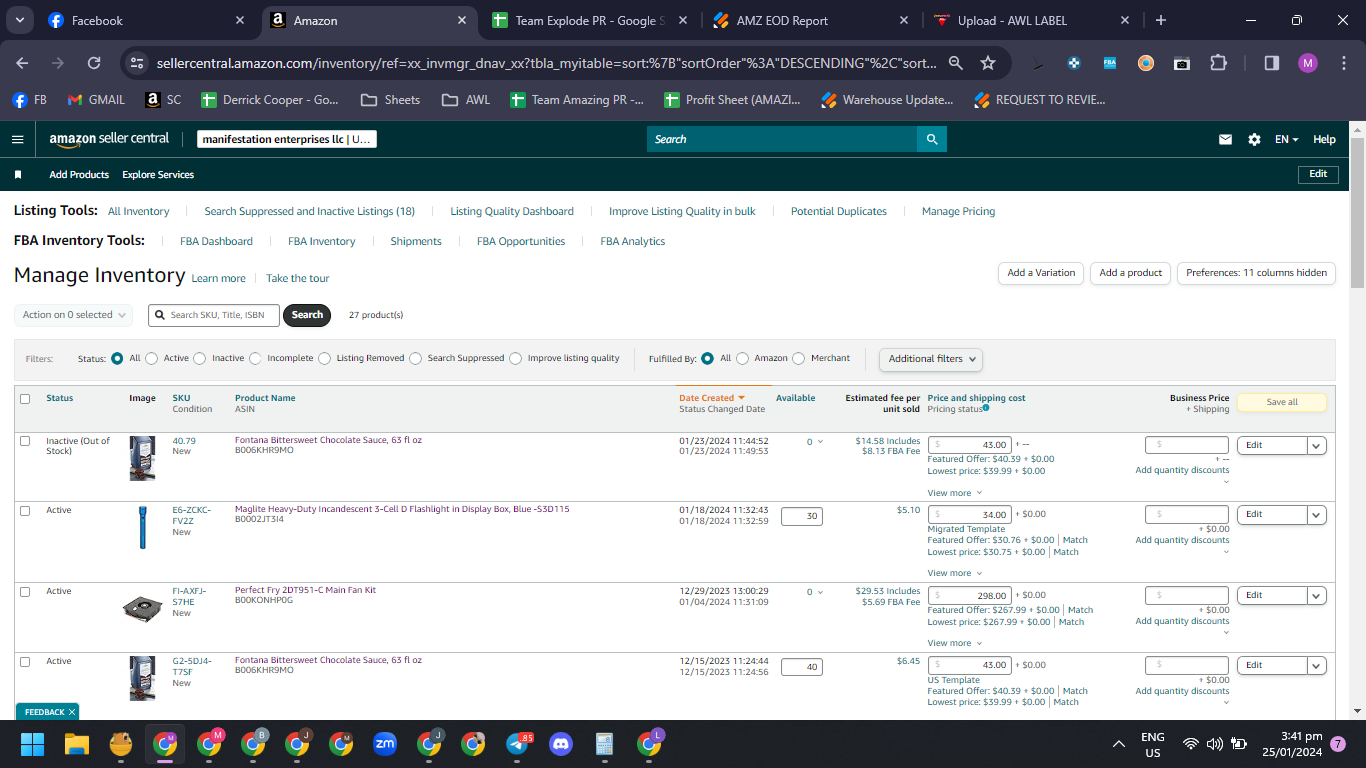Open the Seller Central settings gear

coord(1254,140)
